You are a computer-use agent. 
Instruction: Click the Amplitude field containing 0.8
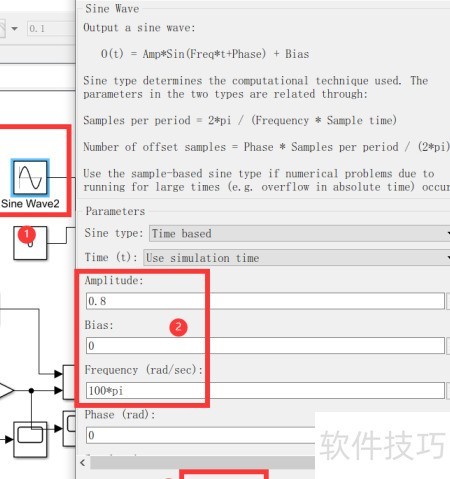tap(265, 301)
